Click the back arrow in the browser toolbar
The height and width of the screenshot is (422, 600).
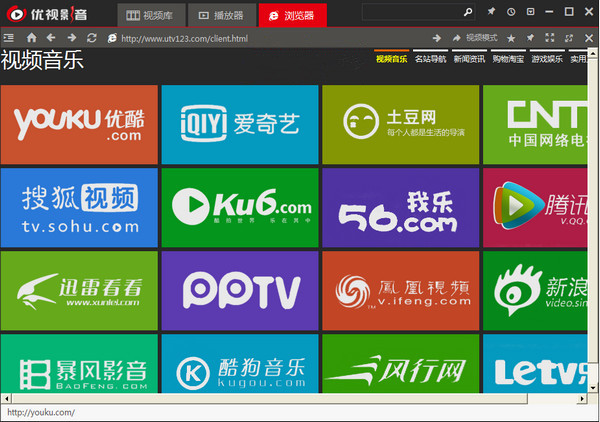pyautogui.click(x=51, y=37)
